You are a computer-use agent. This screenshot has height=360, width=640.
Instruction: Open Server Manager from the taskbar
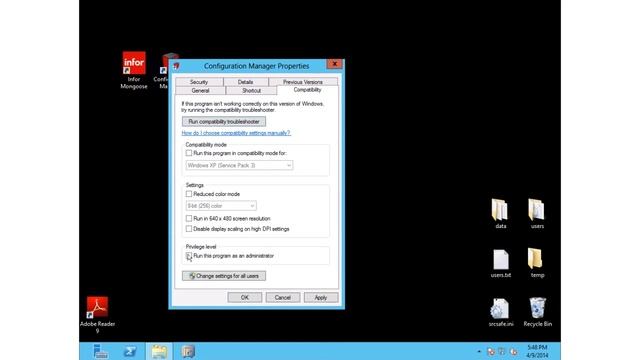pyautogui.click(x=100, y=351)
